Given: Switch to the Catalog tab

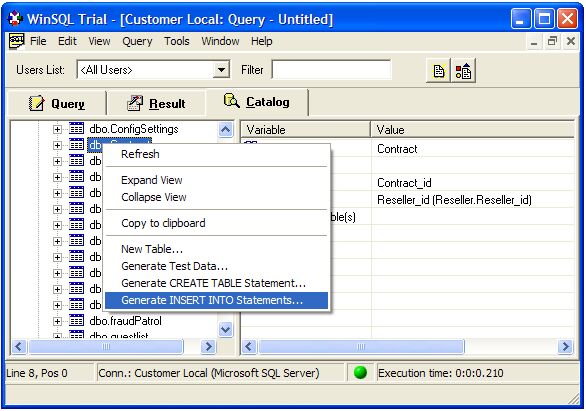Looking at the screenshot, I should pyautogui.click(x=257, y=102).
